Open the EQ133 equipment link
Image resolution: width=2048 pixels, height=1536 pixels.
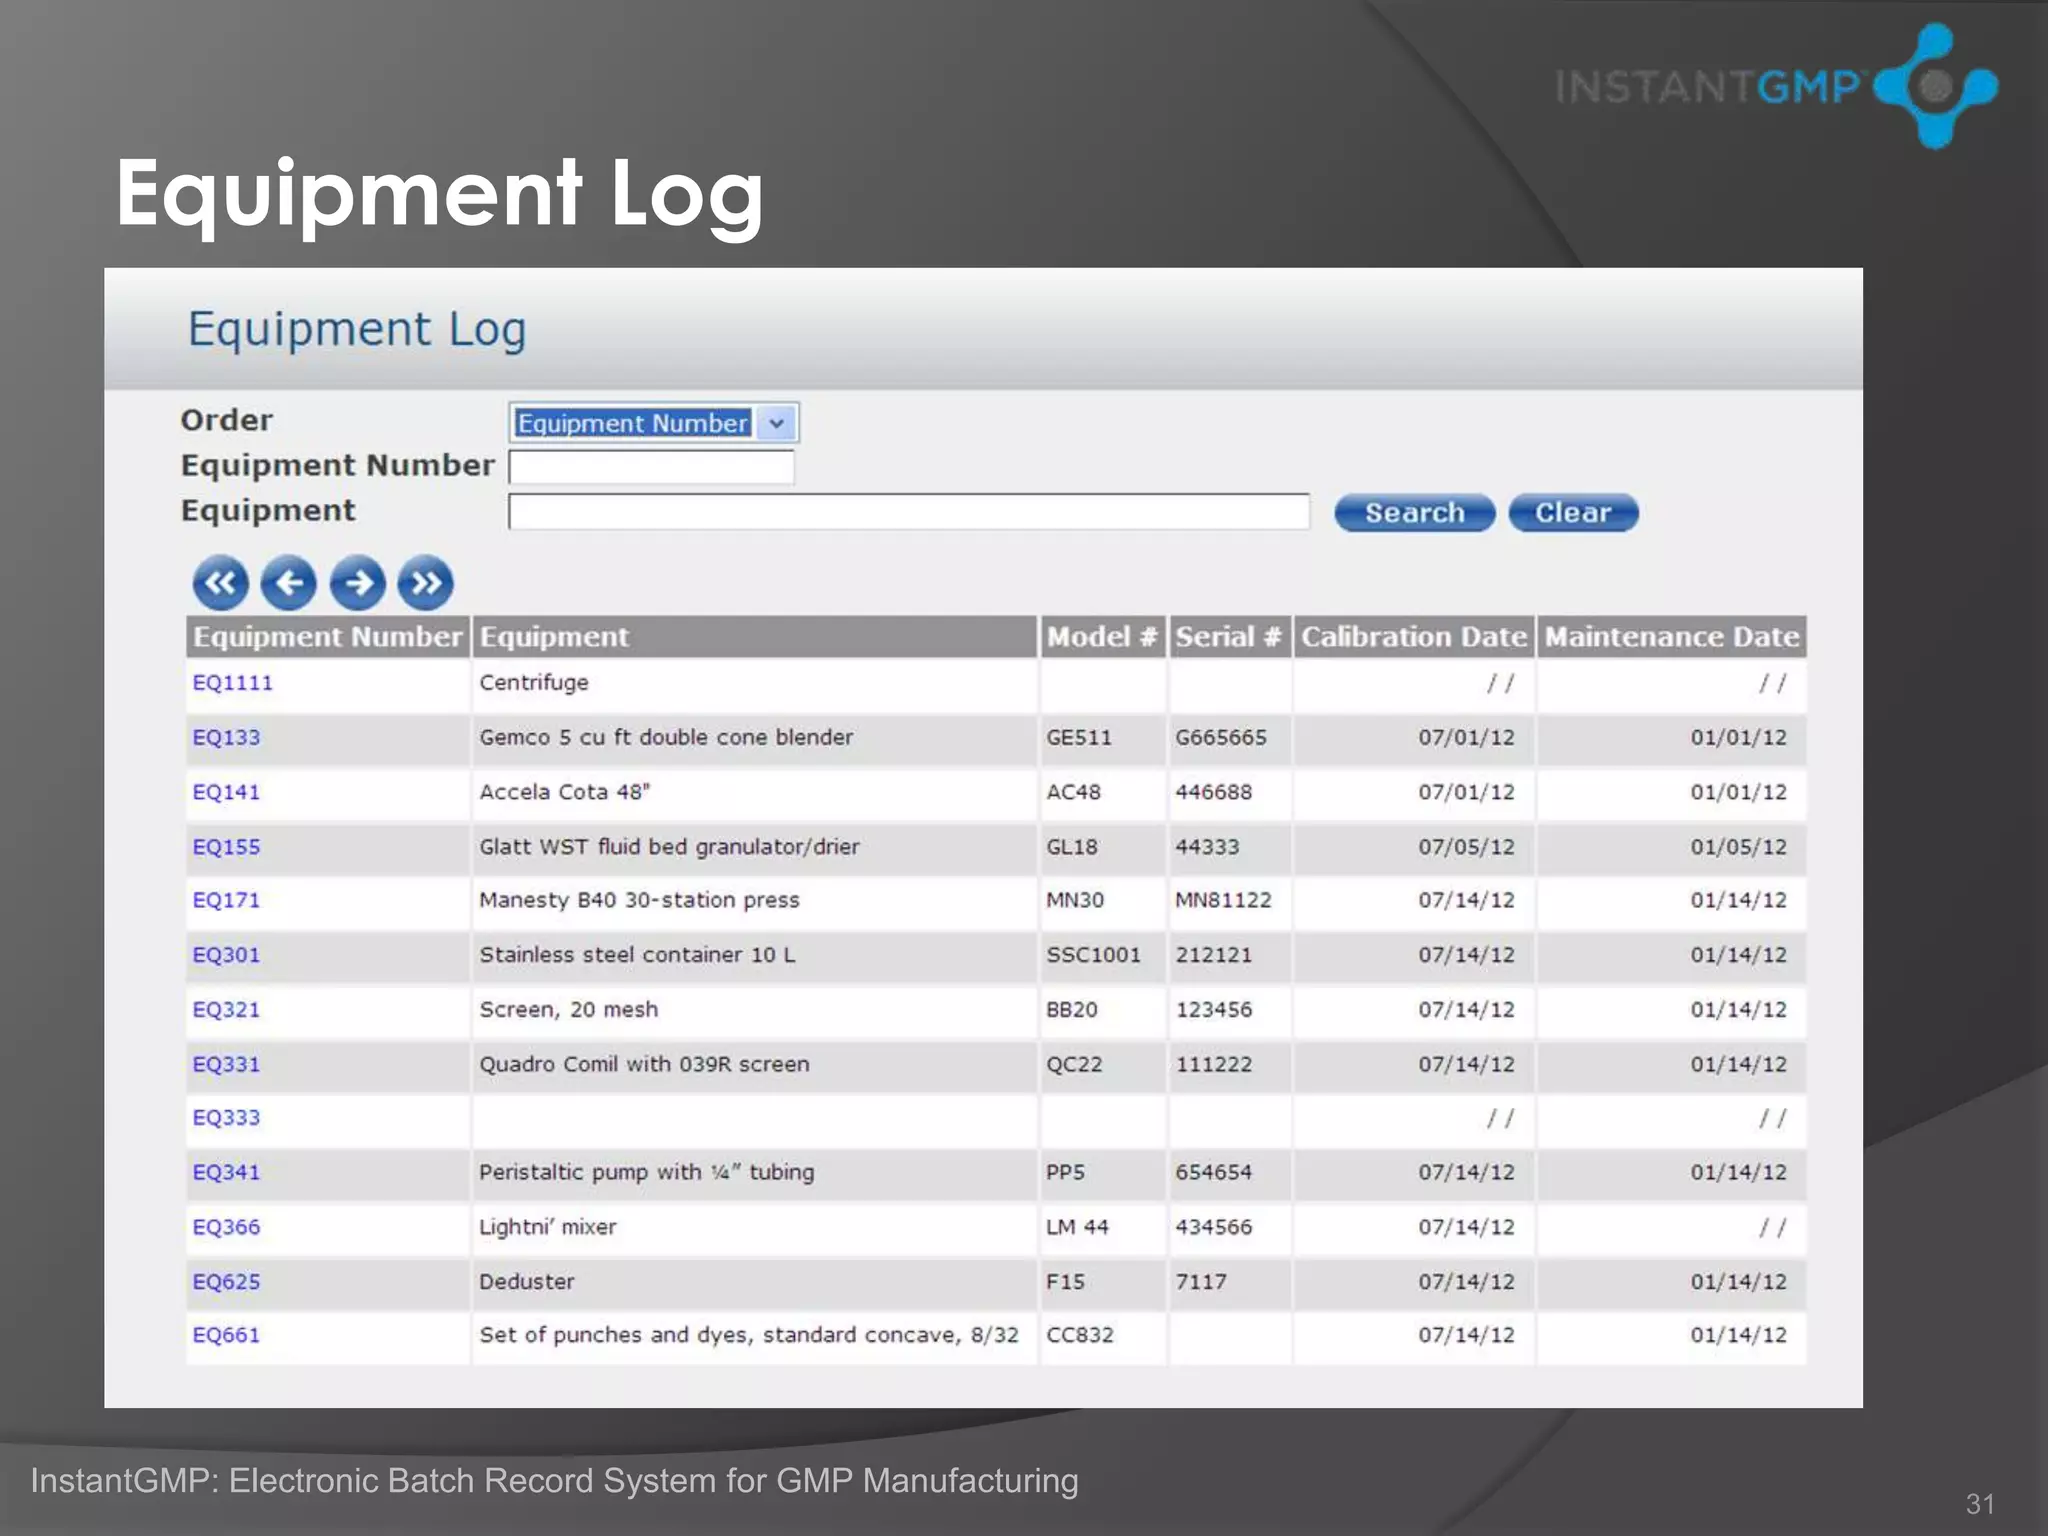point(226,738)
